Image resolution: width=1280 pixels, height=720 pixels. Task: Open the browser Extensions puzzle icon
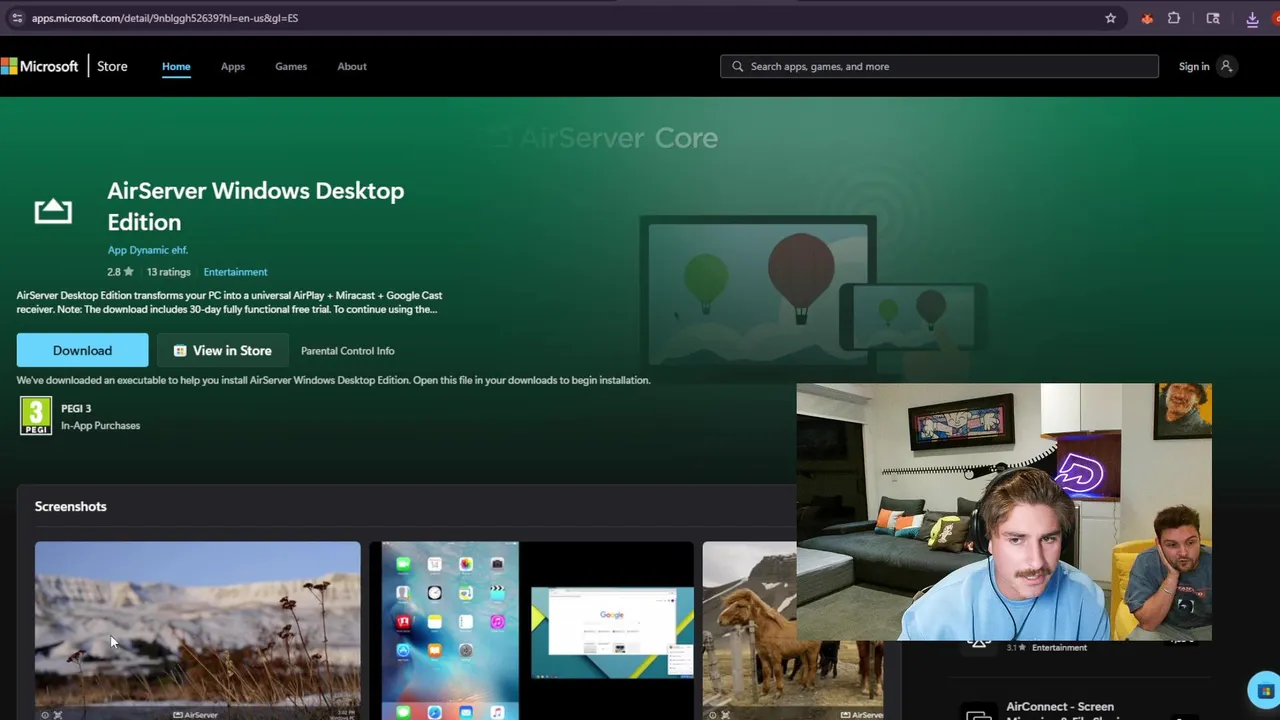(1174, 18)
